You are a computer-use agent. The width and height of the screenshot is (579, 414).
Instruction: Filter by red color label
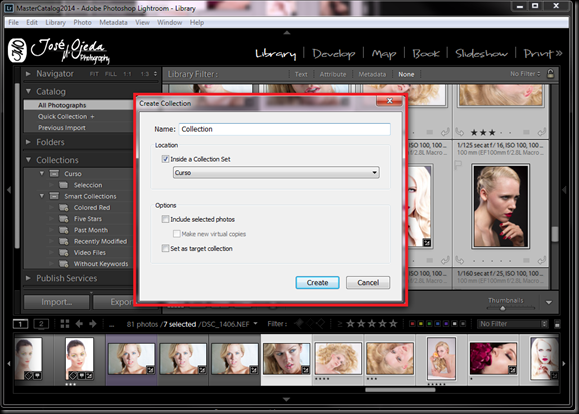coord(412,324)
